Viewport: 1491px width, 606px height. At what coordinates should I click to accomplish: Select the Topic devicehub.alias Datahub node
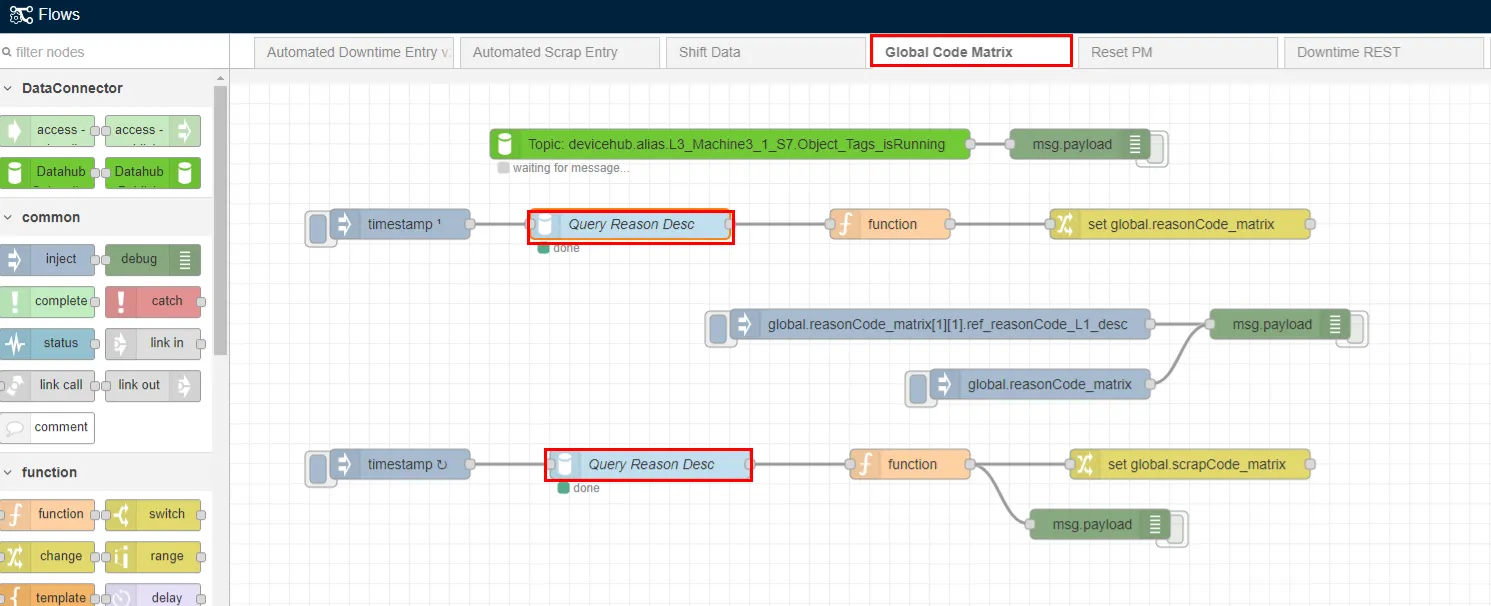(730, 144)
